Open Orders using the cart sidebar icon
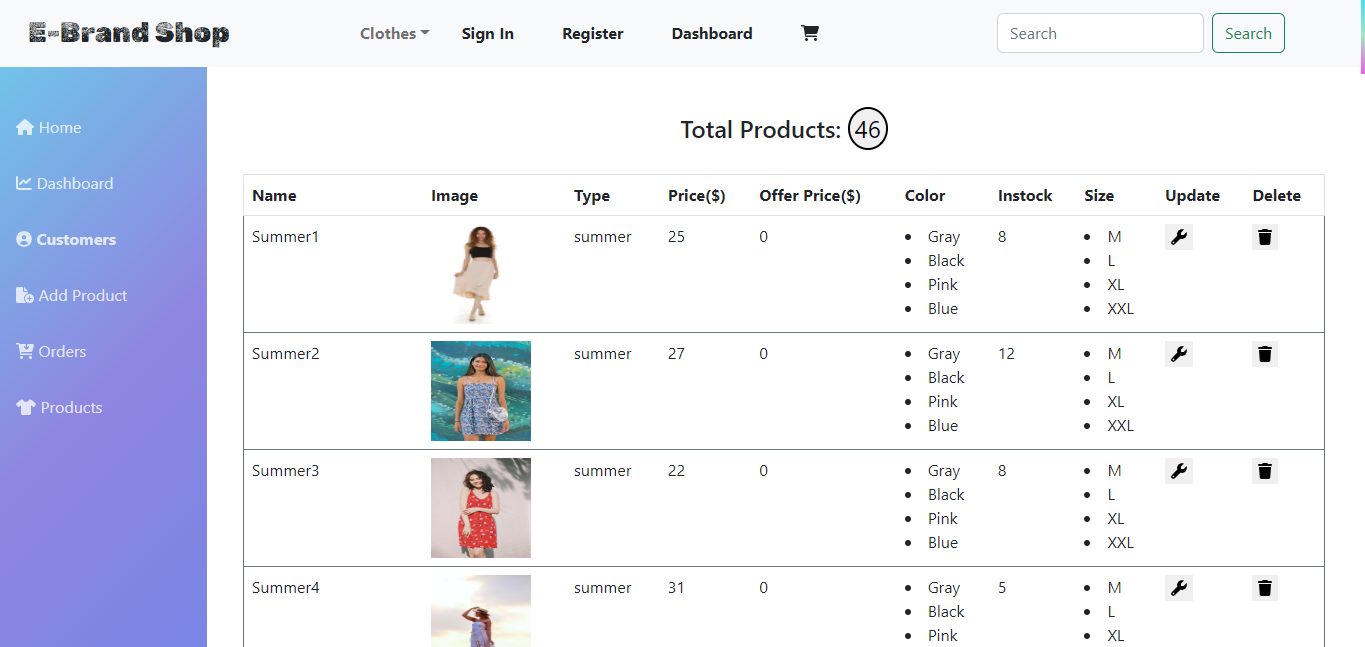Viewport: 1365px width, 647px height. [x=23, y=351]
